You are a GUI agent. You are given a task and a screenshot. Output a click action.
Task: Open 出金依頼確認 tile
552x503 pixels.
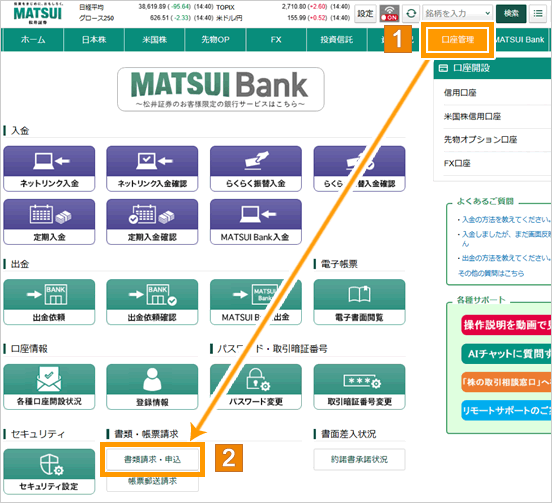point(152,302)
